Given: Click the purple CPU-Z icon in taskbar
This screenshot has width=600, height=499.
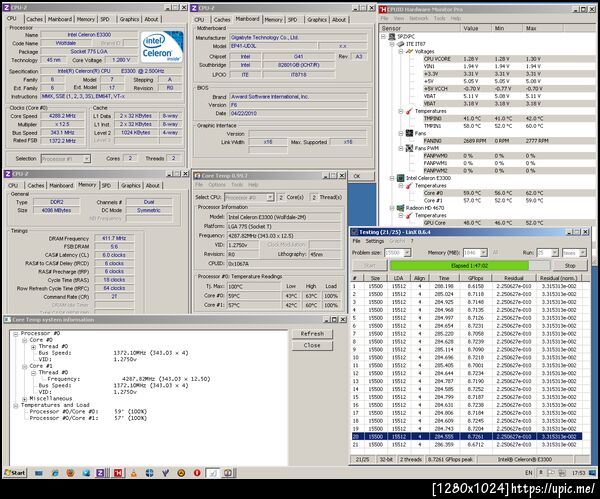Looking at the screenshot, I should point(100,473).
